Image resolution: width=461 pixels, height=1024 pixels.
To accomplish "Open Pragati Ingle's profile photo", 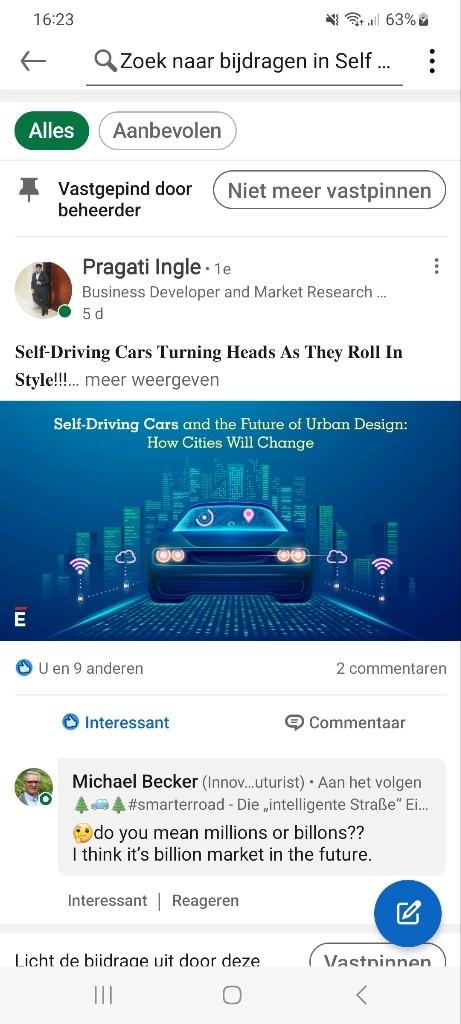I will [43, 290].
